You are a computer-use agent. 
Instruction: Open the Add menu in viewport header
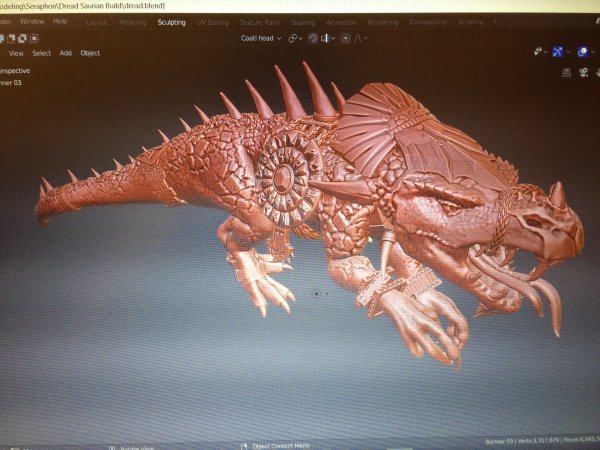tap(65, 53)
